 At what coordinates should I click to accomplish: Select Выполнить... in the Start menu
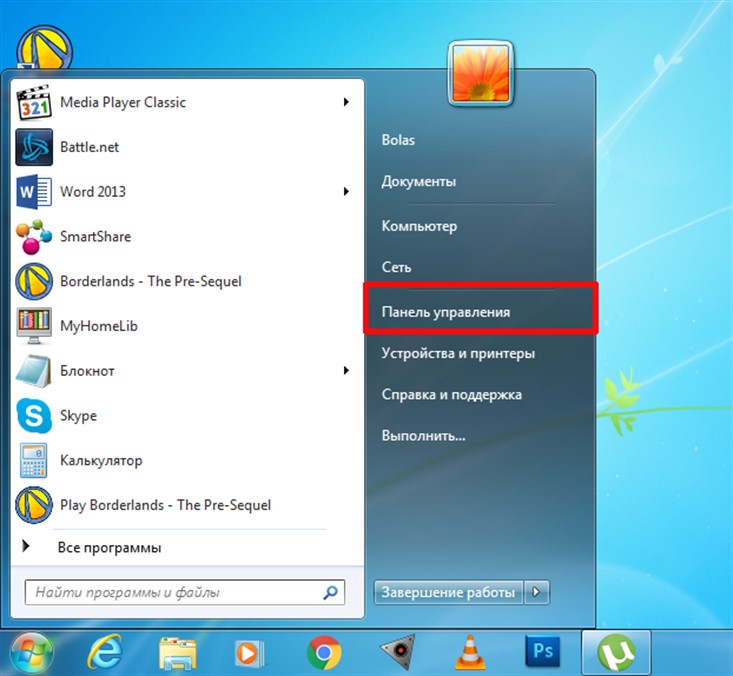pyautogui.click(x=424, y=436)
